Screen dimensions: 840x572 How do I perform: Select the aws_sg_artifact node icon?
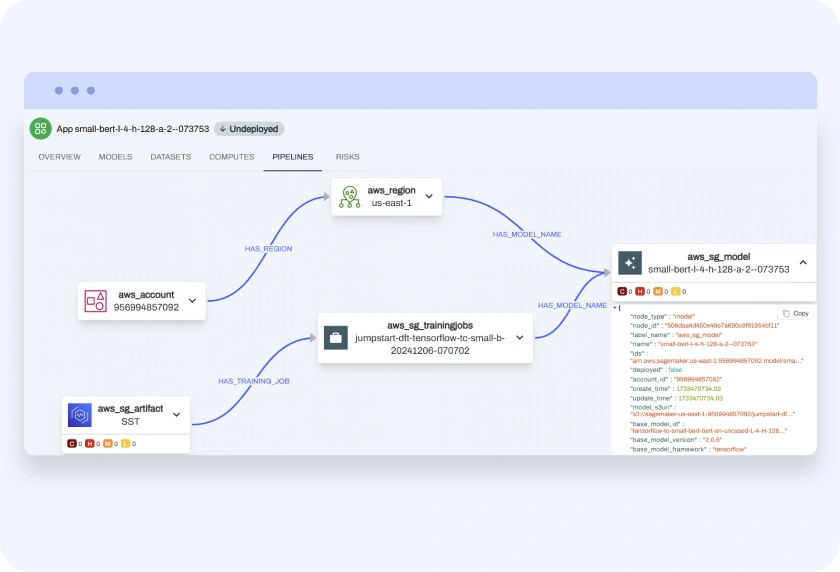pos(79,415)
